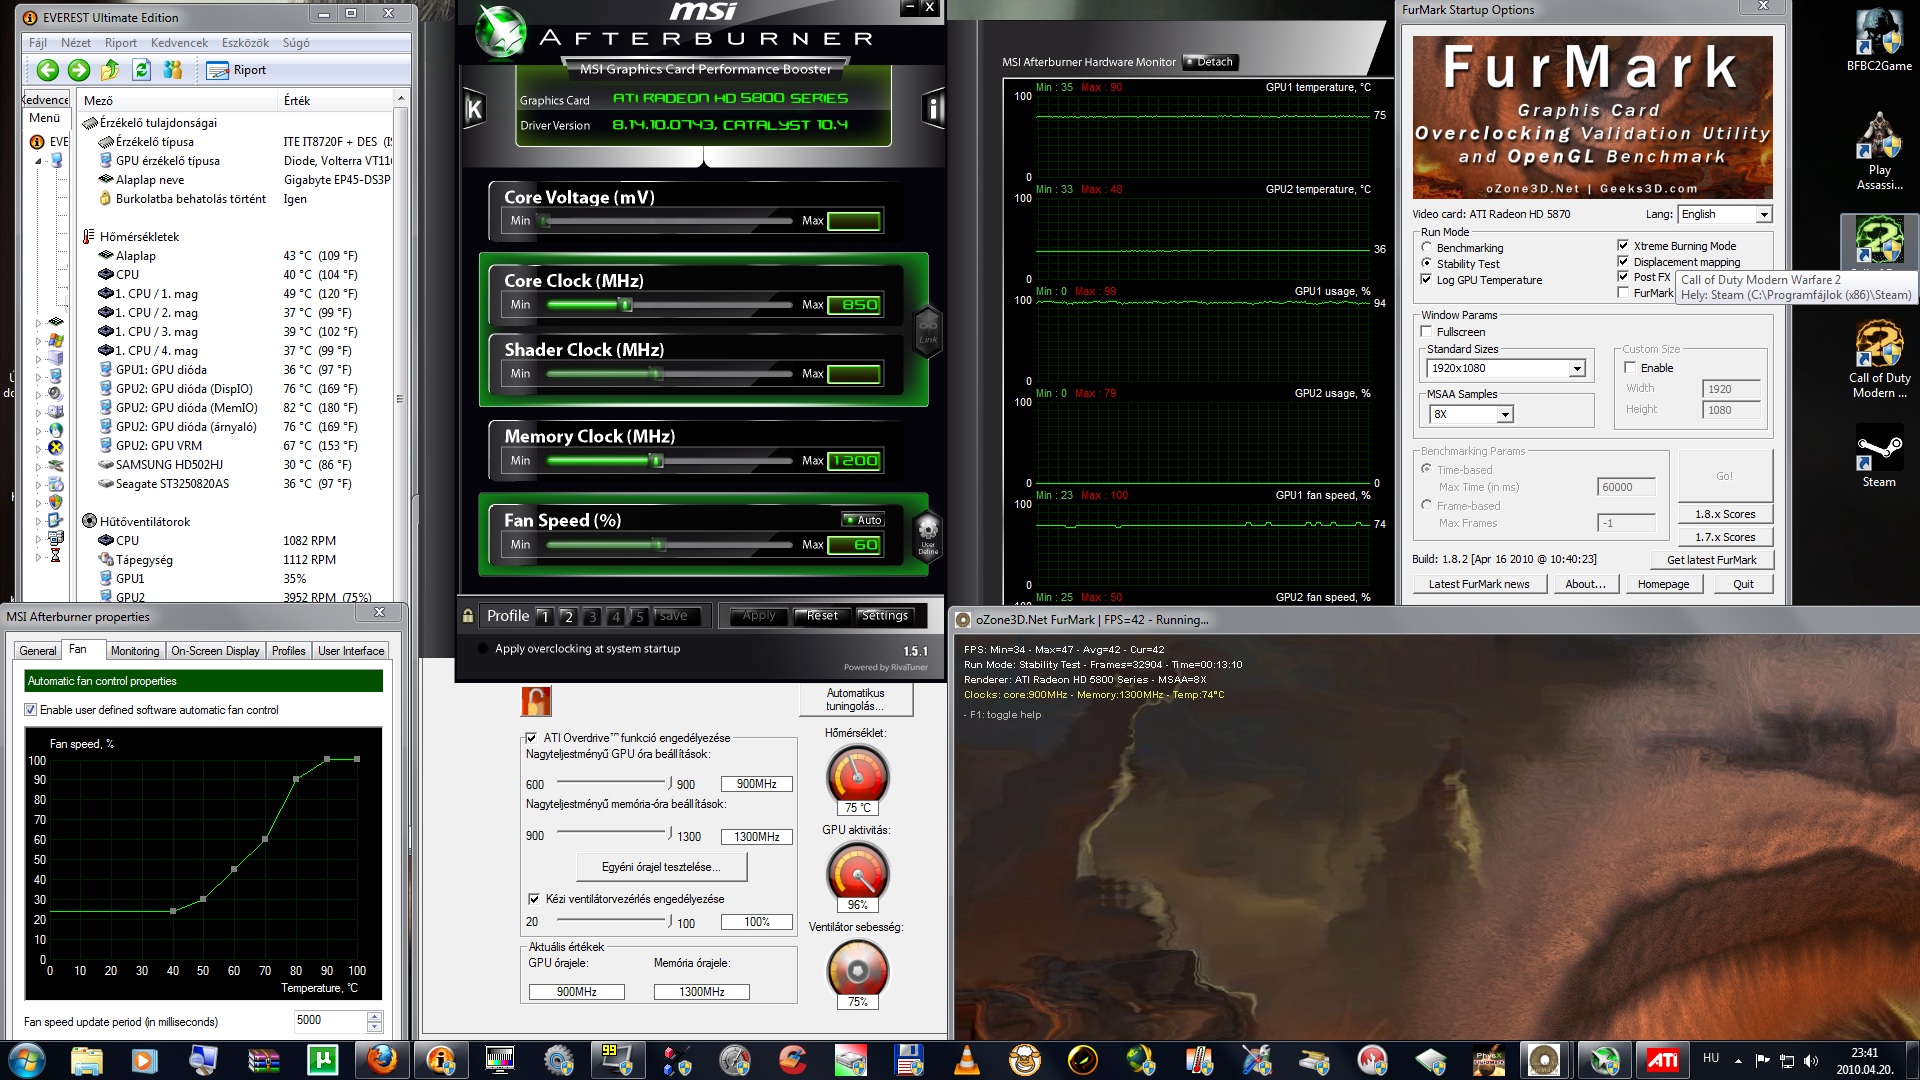Toggle Auto fan speed in Afterburner

pos(862,519)
